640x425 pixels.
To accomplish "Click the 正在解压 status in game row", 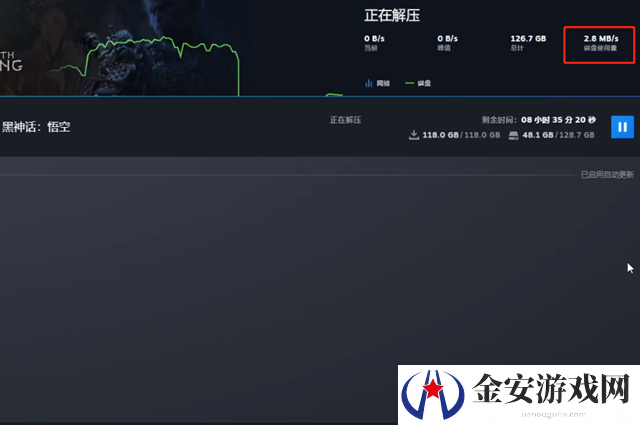I will [x=345, y=120].
